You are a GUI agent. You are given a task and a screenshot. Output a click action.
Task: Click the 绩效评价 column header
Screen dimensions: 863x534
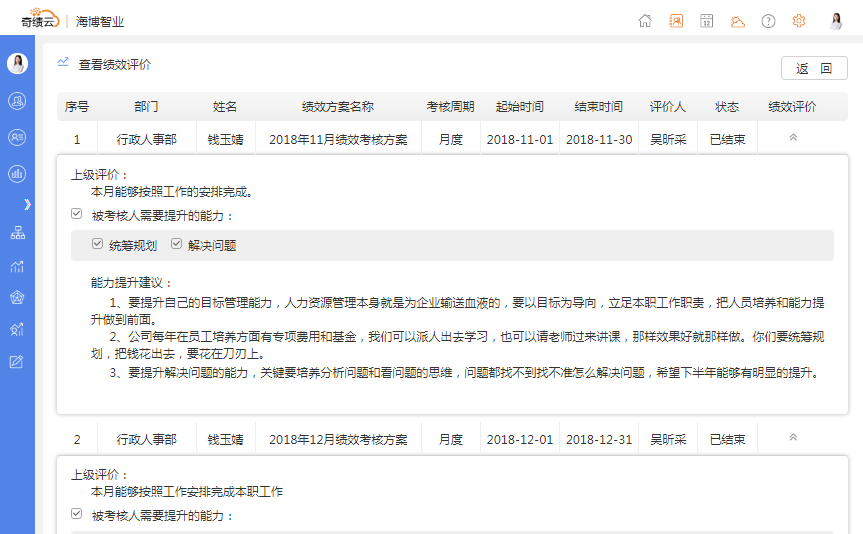793,106
